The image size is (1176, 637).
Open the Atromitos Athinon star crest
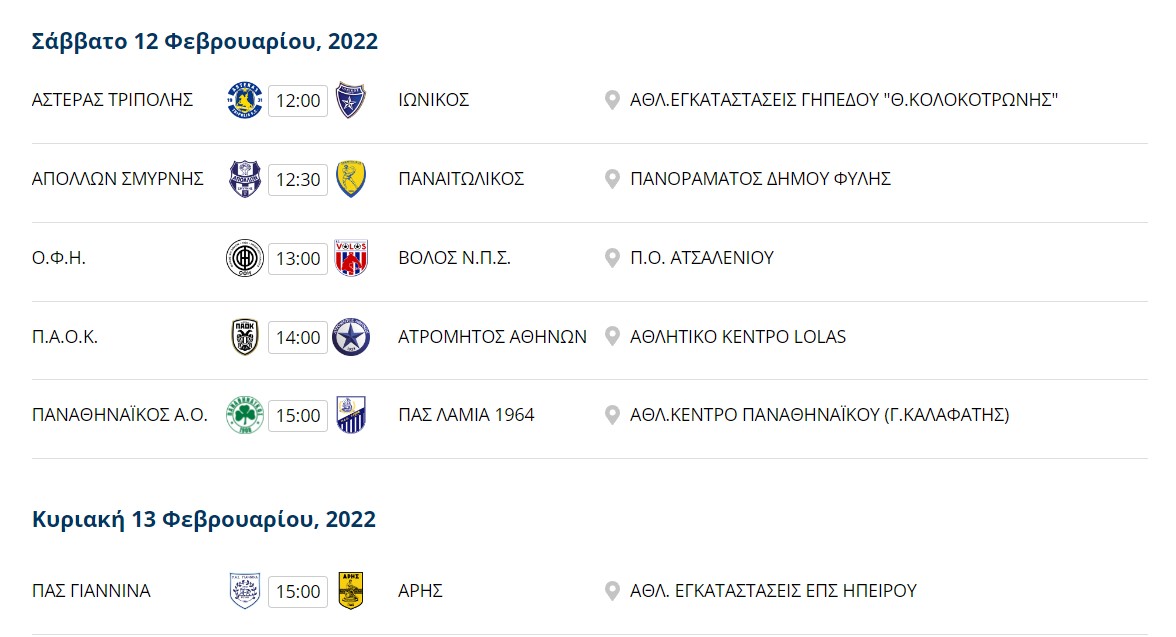coord(350,337)
